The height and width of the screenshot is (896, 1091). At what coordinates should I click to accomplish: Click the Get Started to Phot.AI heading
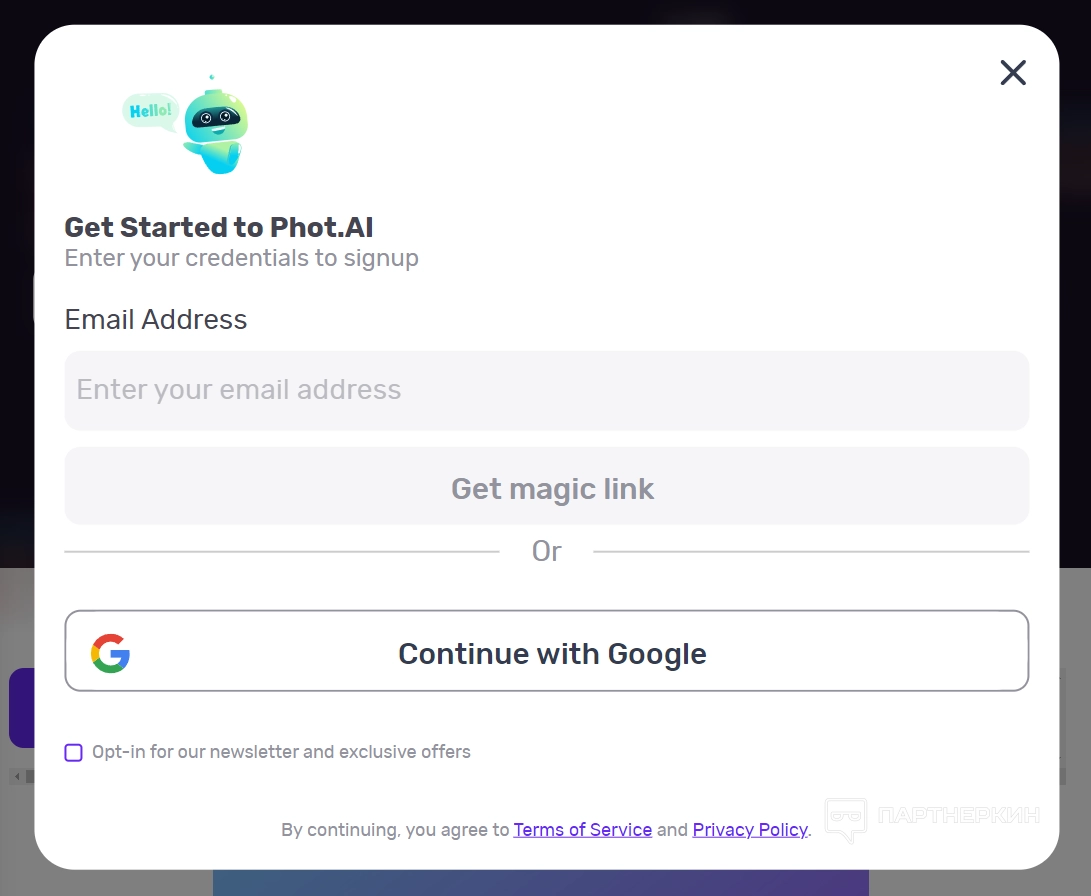[219, 227]
